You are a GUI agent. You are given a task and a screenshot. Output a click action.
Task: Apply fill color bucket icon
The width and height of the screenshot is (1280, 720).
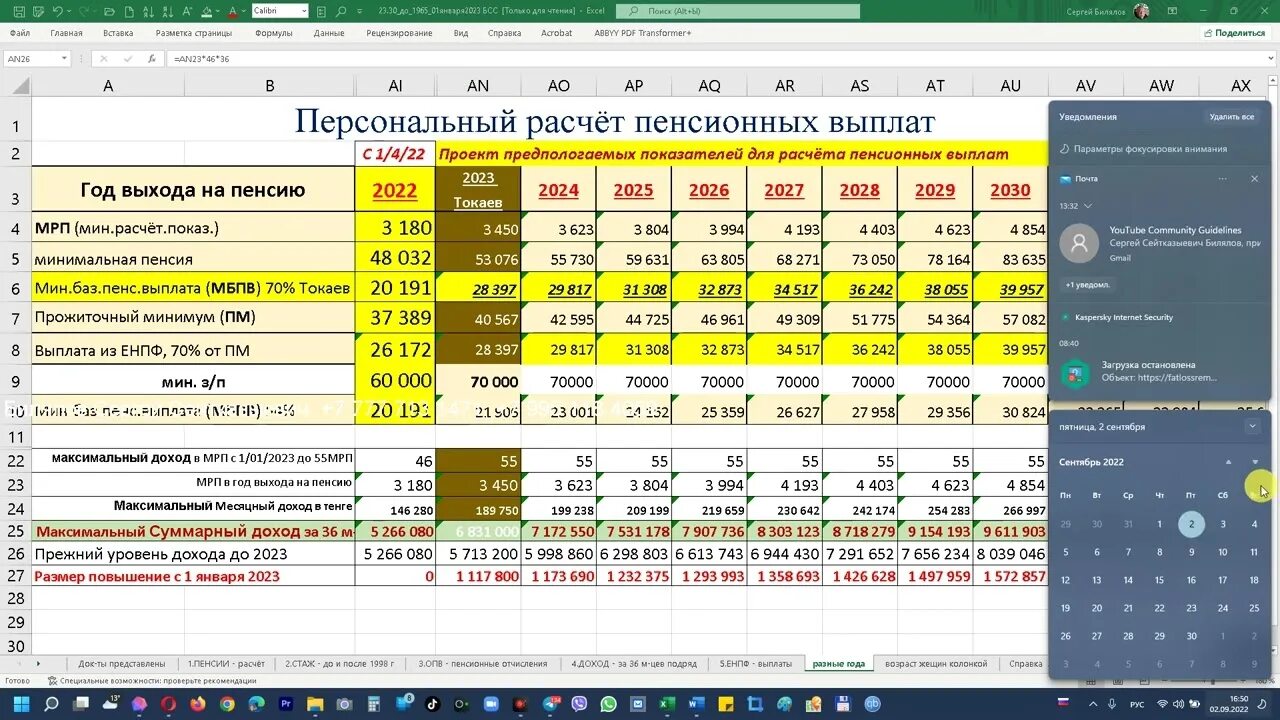point(206,11)
